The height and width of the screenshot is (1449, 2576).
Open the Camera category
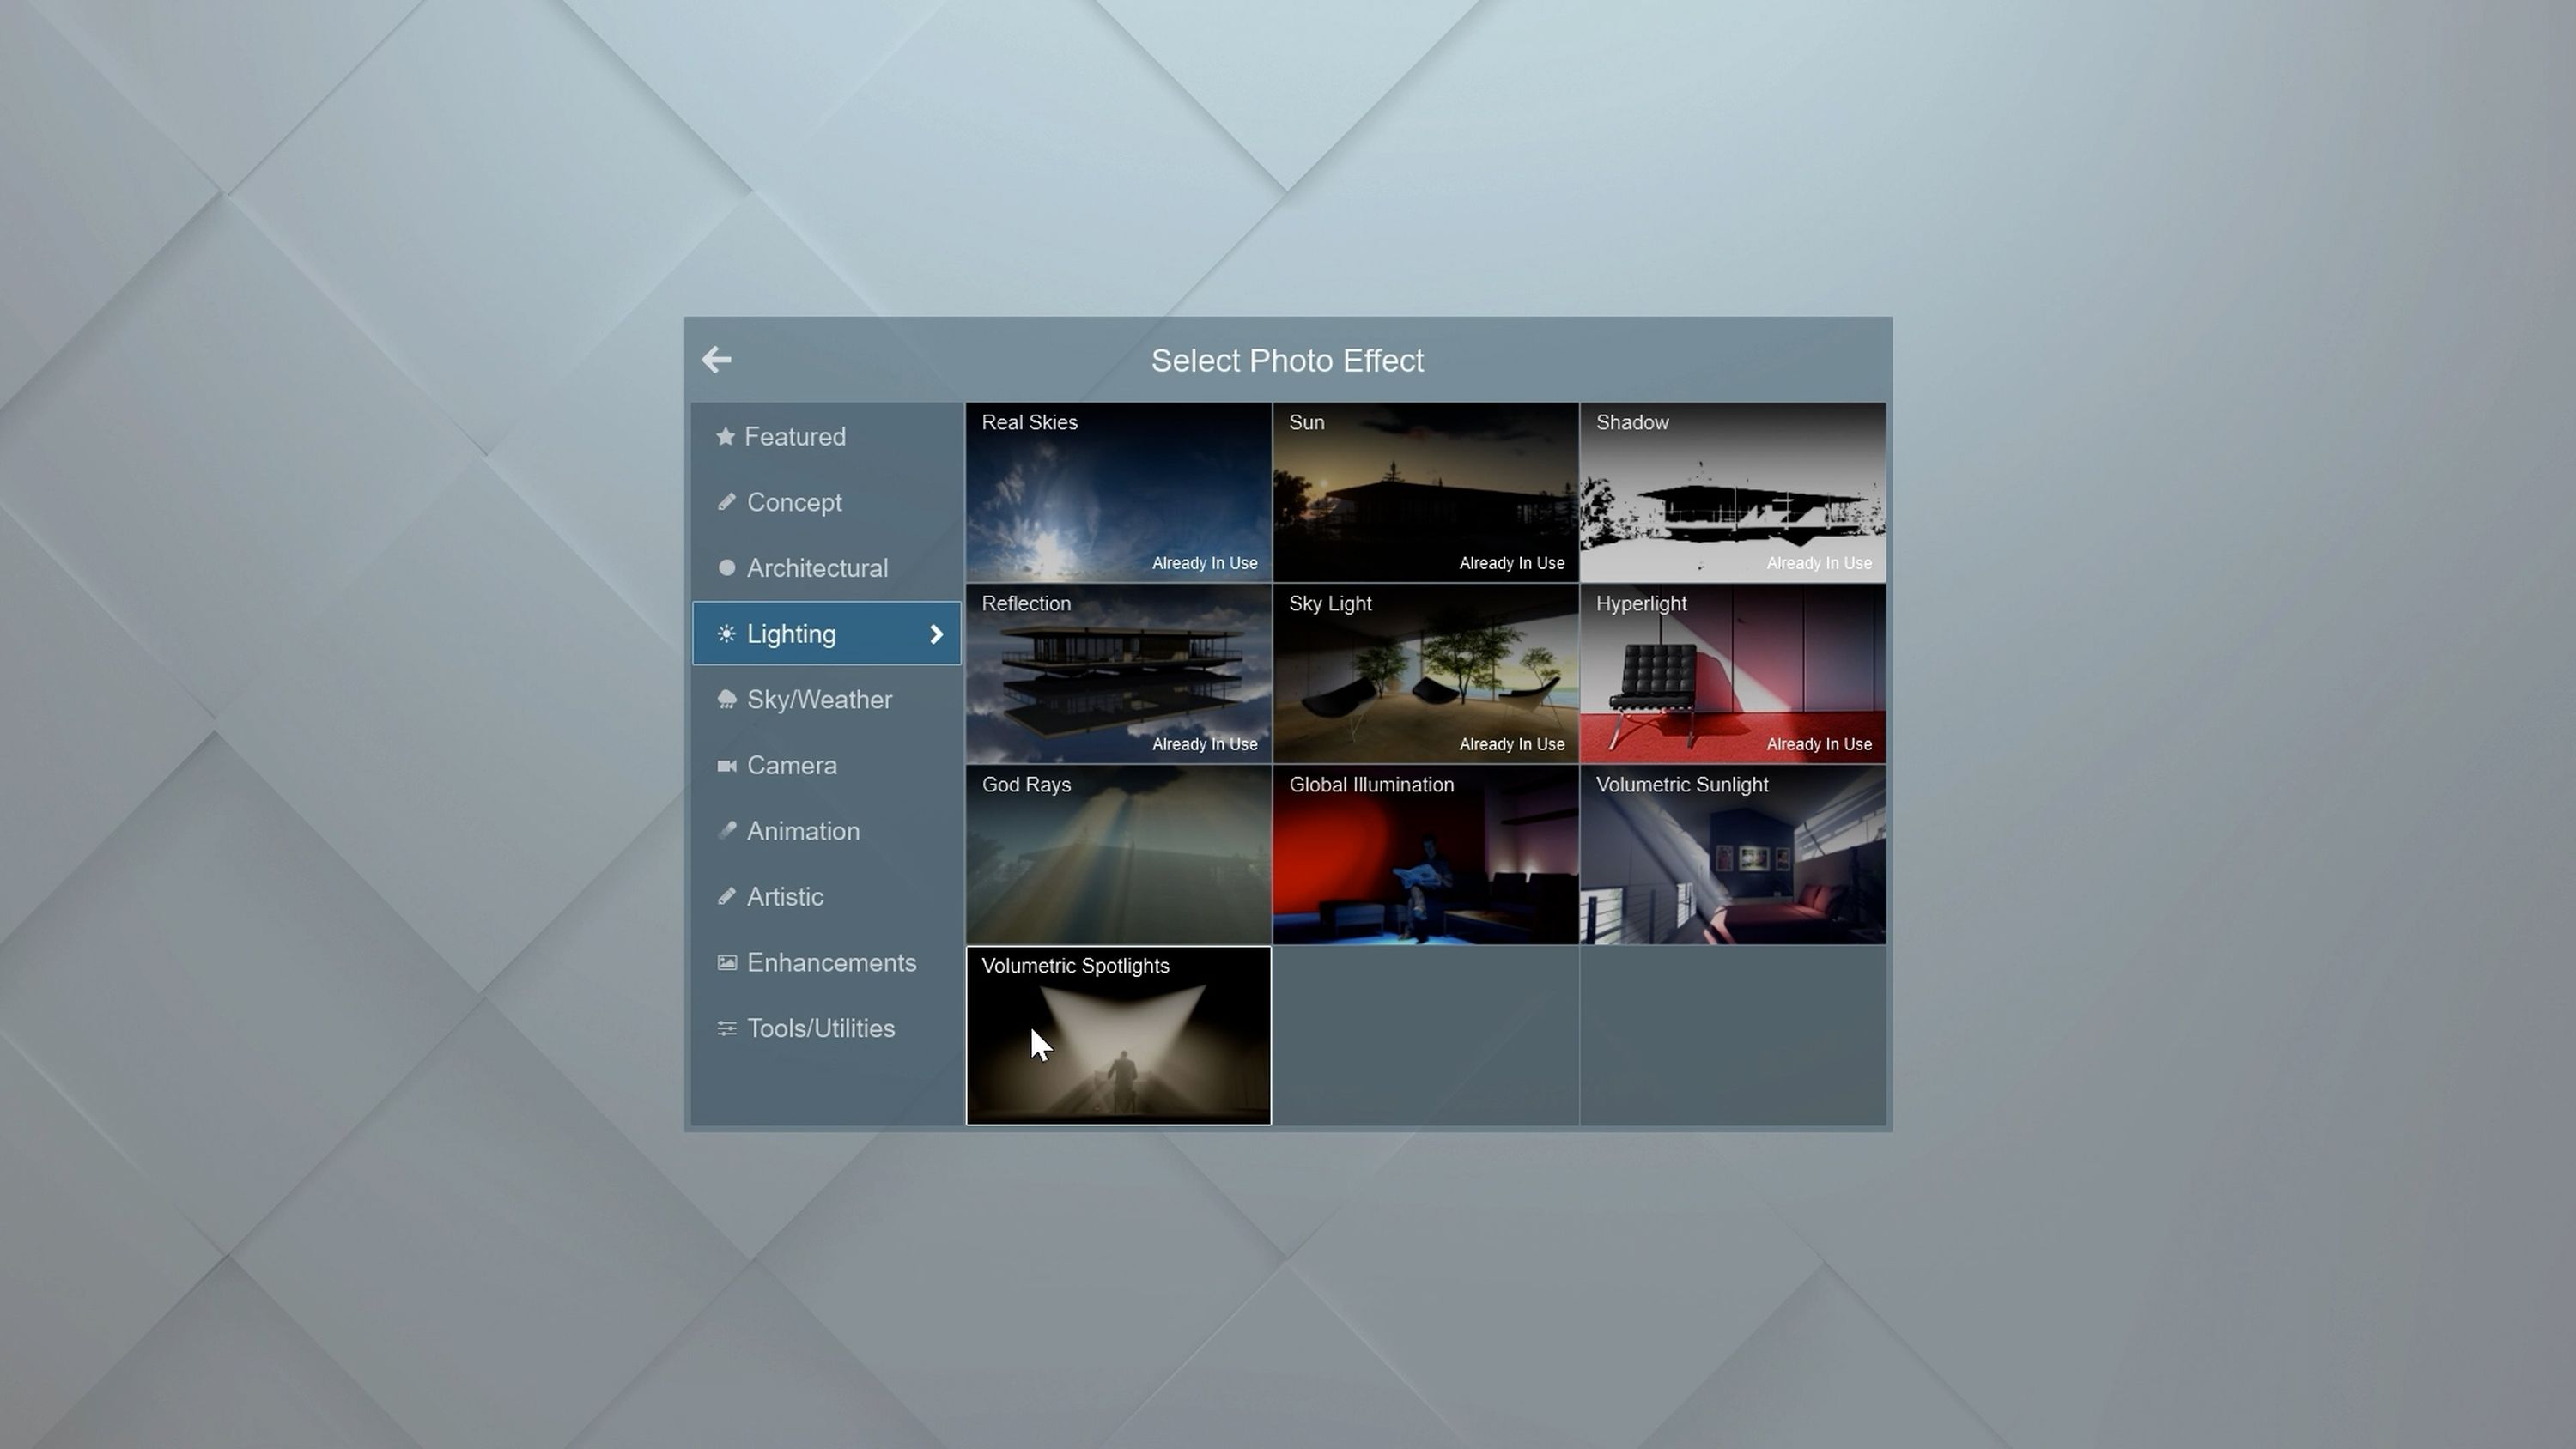click(827, 766)
